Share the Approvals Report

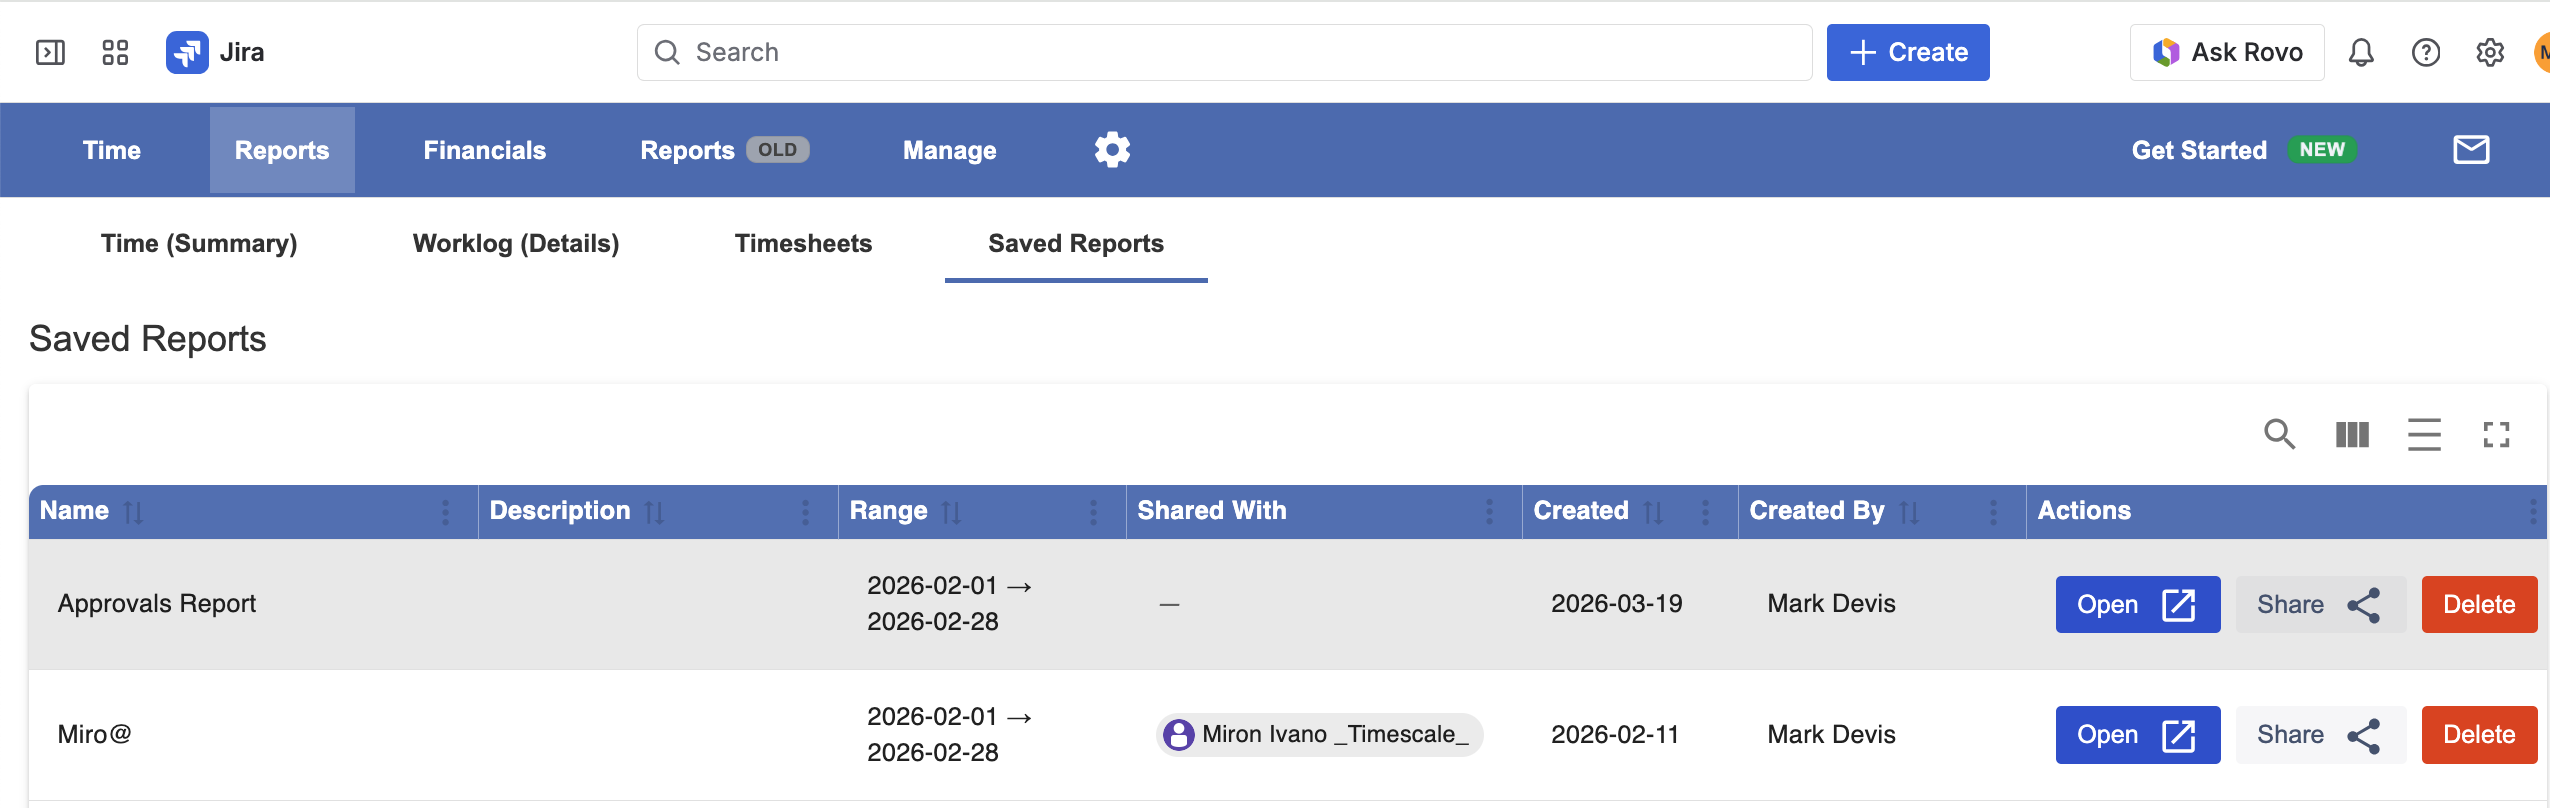point(2320,604)
